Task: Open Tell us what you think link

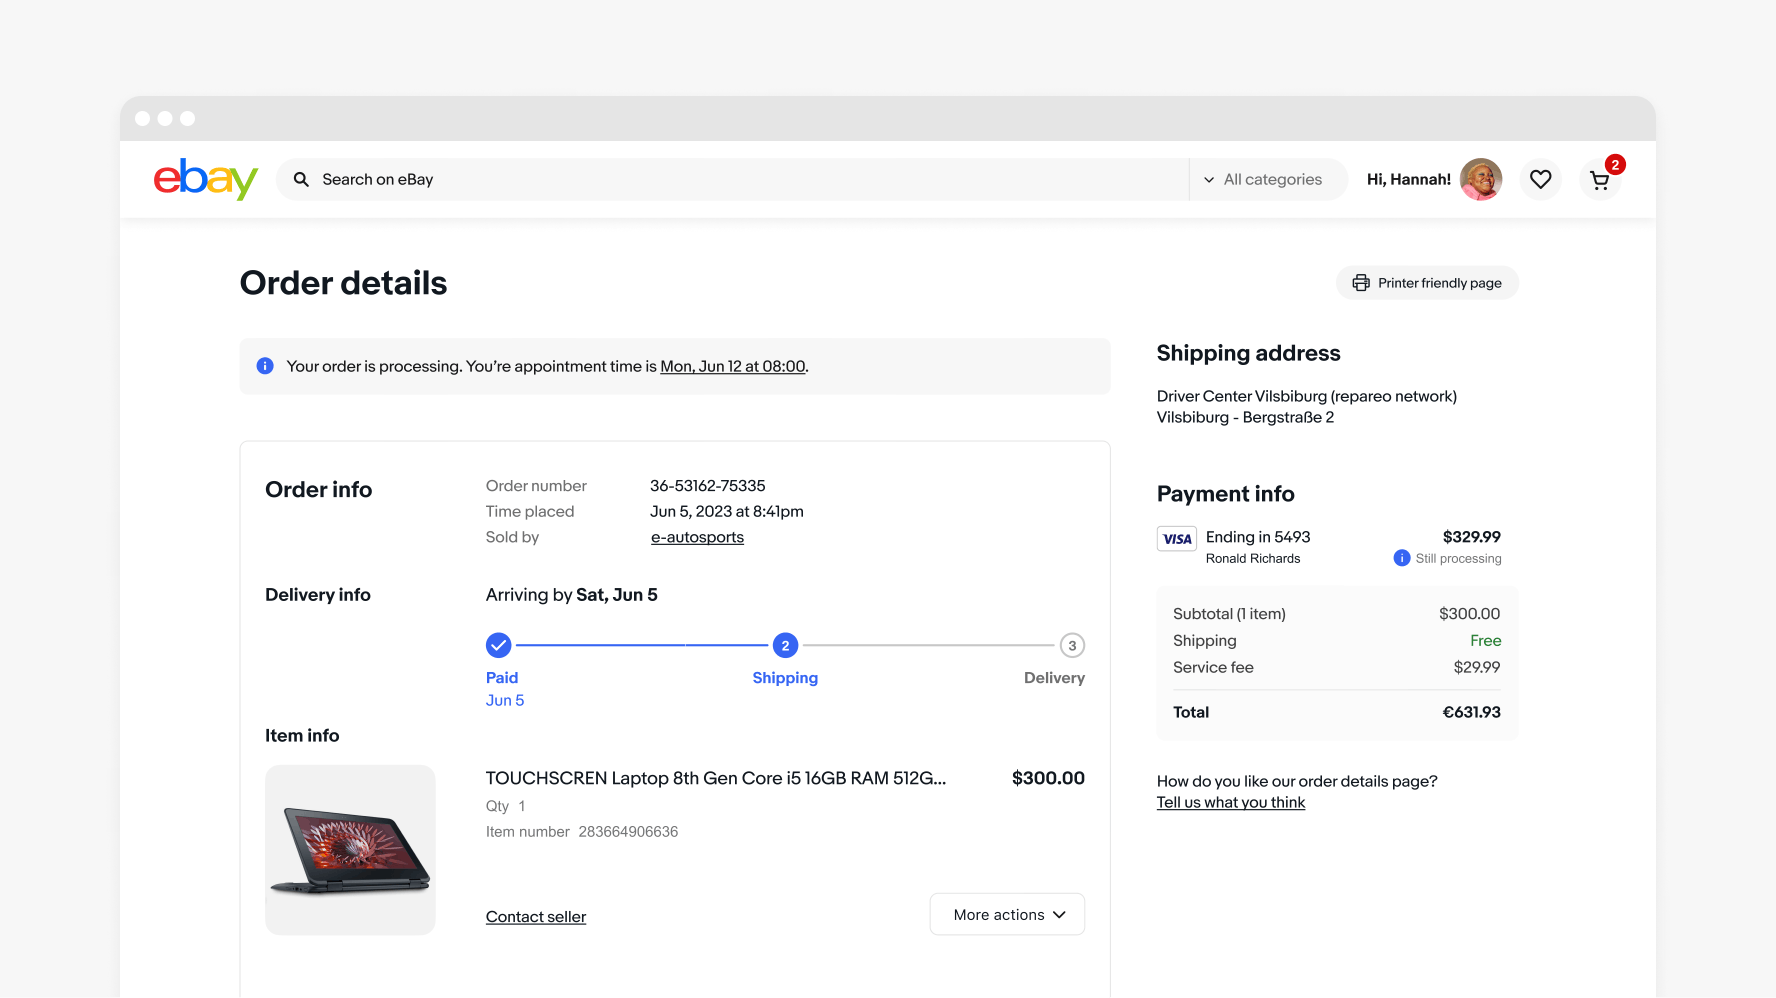Action: click(1230, 801)
